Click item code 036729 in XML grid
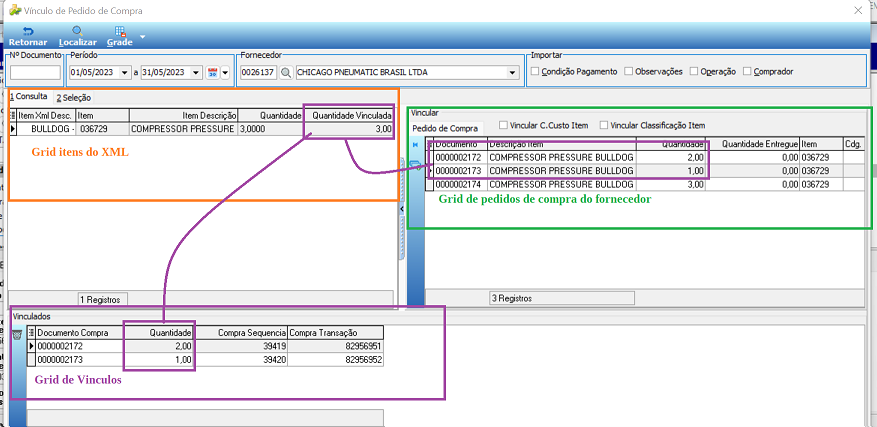This screenshot has width=877, height=427. [x=102, y=129]
